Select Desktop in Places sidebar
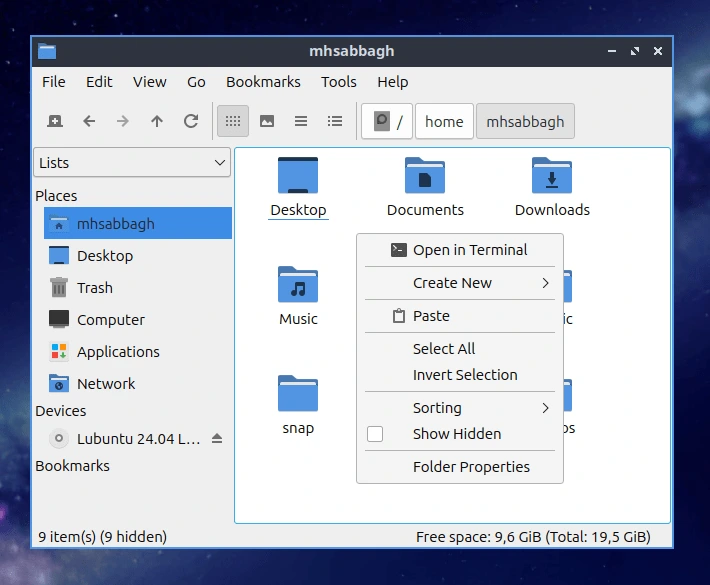 click(x=138, y=256)
